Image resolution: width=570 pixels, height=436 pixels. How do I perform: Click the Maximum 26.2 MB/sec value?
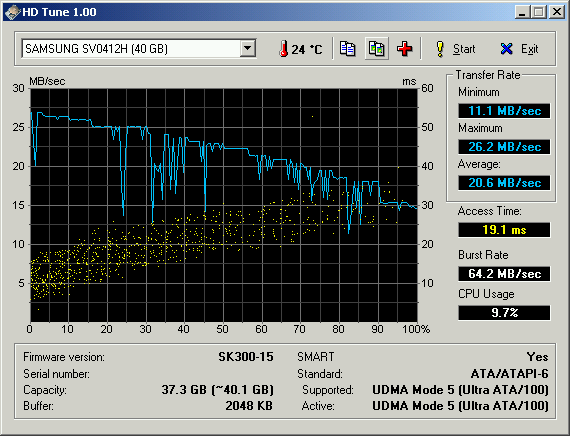click(x=504, y=147)
